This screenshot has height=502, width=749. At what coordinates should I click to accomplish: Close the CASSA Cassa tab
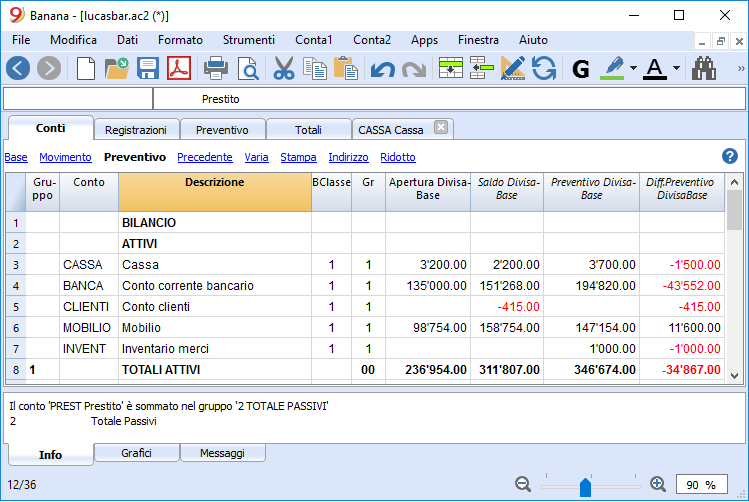441,128
